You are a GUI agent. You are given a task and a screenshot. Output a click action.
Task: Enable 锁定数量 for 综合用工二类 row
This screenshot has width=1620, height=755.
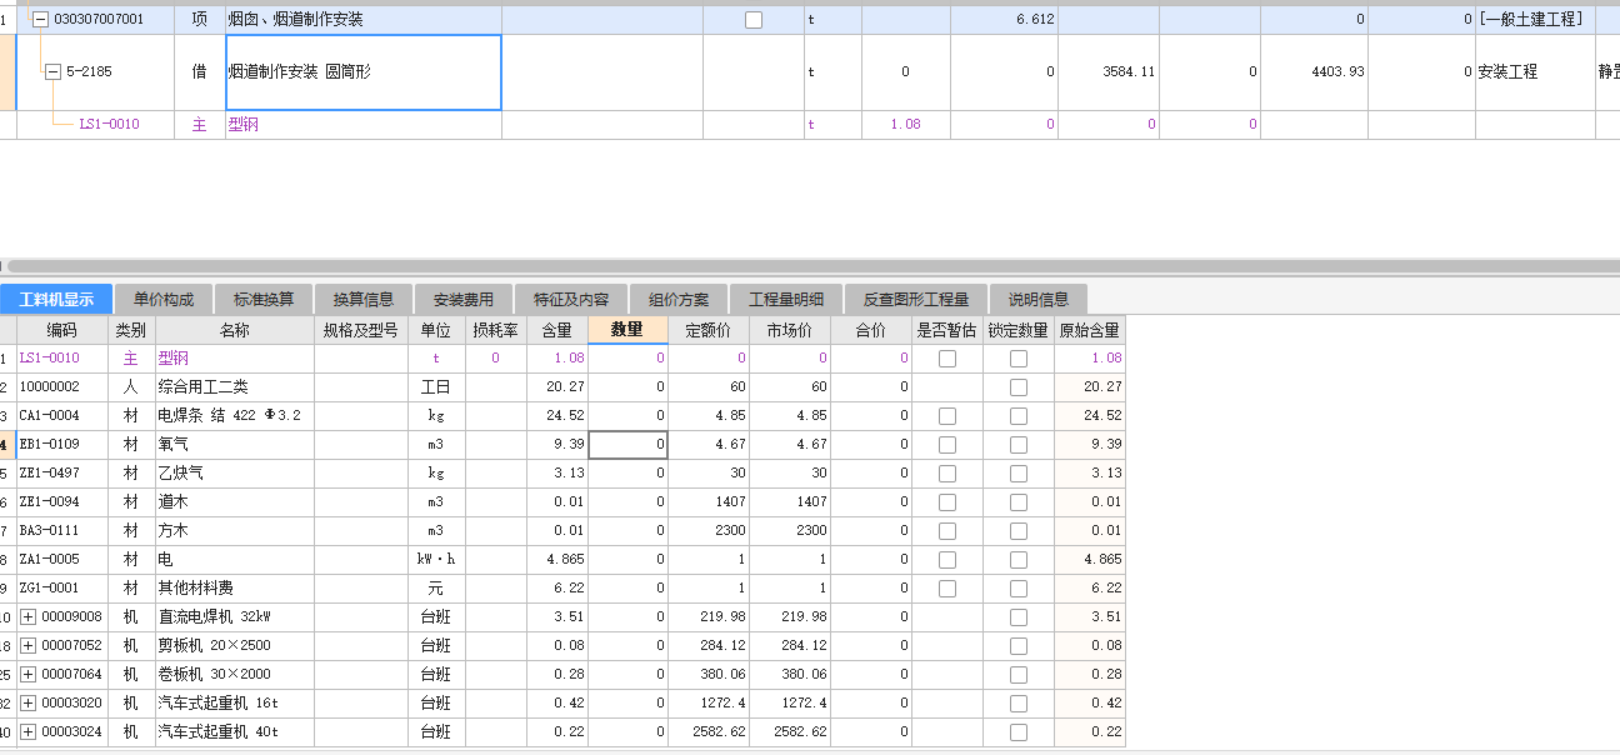click(1018, 387)
